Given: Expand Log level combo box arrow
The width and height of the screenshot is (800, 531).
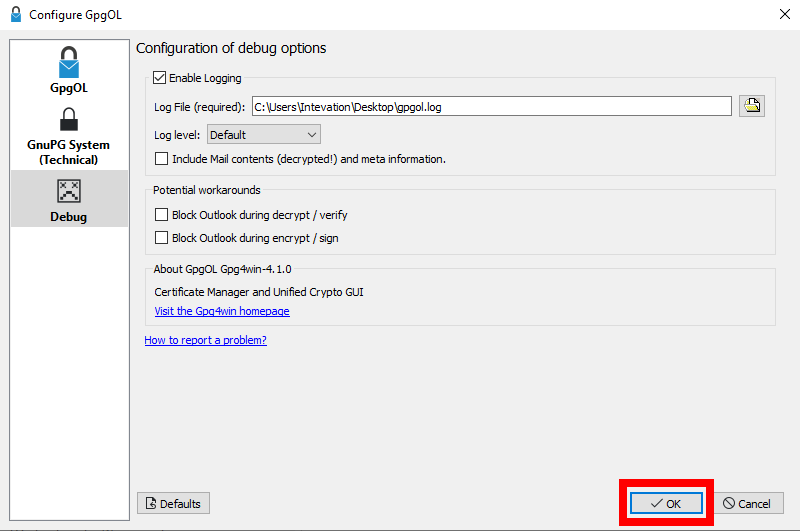Looking at the screenshot, I should pos(311,134).
